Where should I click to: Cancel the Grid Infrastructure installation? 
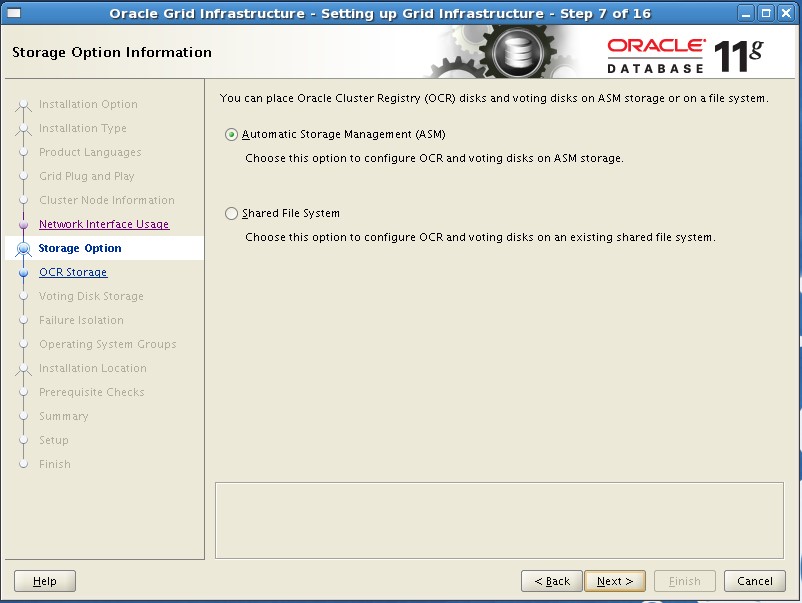click(754, 581)
